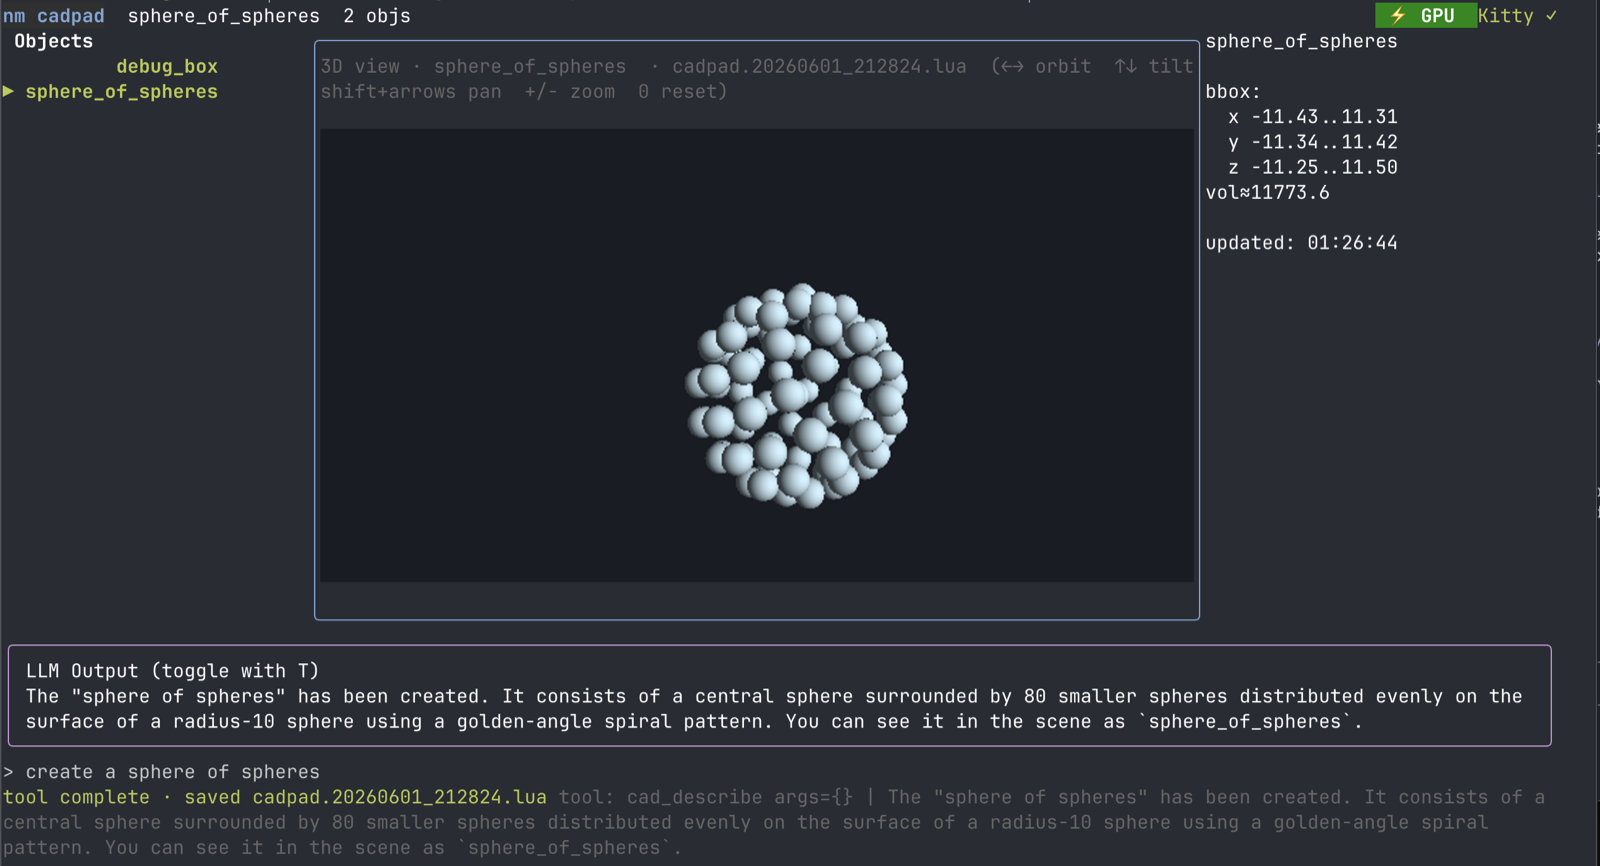Click the checkmark next to Kitty

pyautogui.click(x=1551, y=15)
